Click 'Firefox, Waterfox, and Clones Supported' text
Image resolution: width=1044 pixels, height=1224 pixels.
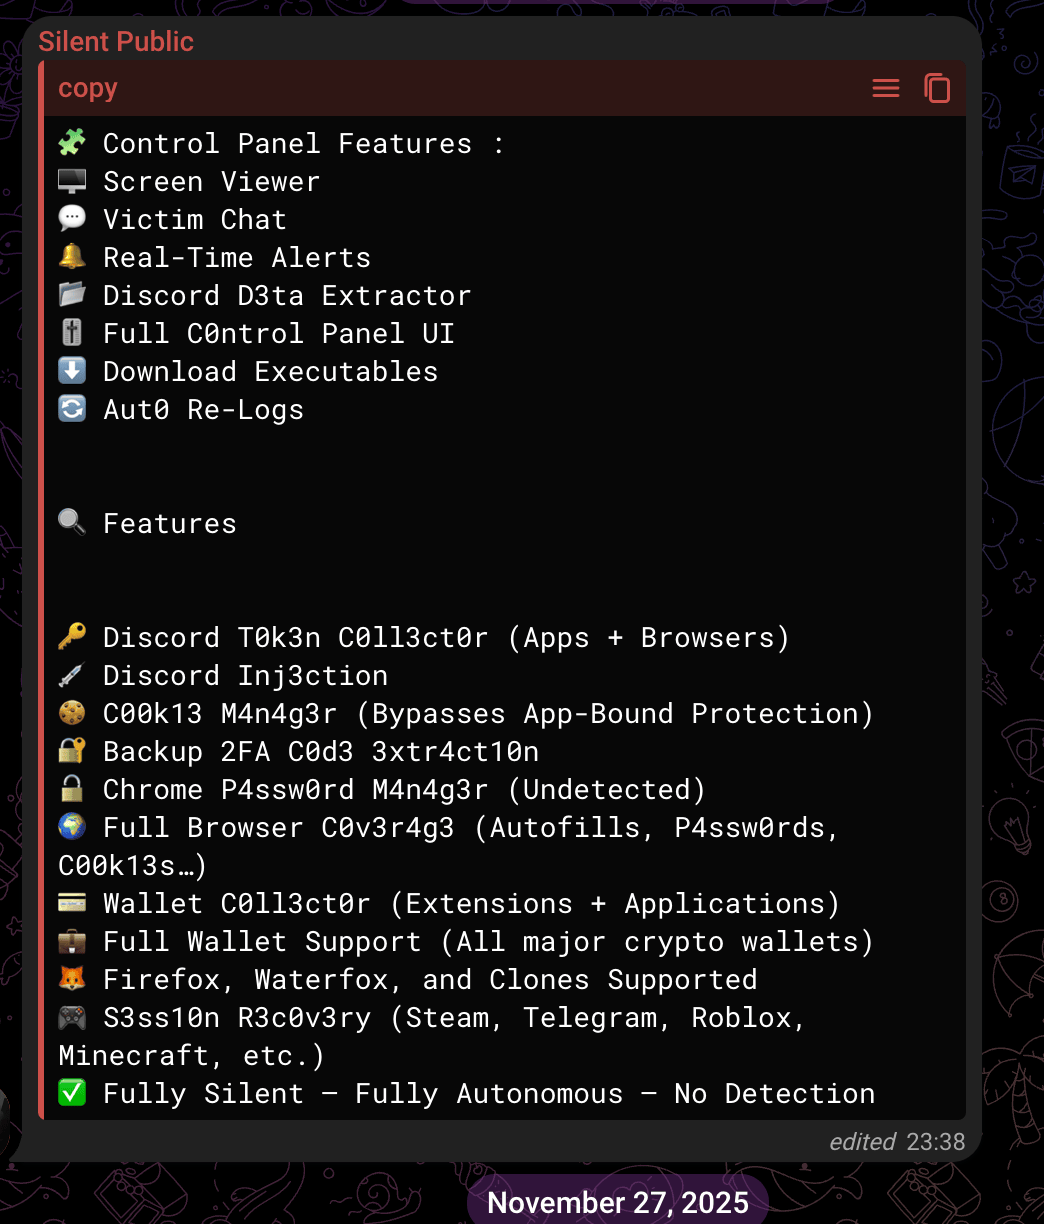tap(430, 980)
